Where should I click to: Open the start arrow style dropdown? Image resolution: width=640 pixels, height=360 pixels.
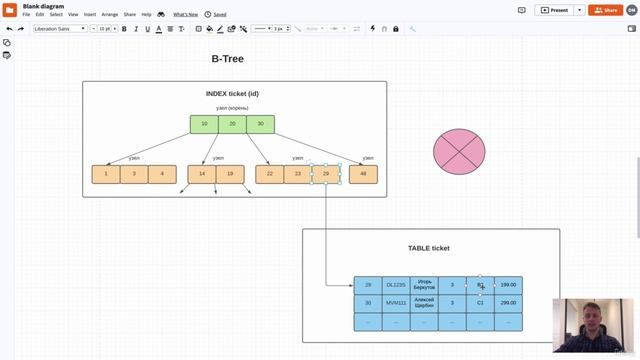point(315,29)
